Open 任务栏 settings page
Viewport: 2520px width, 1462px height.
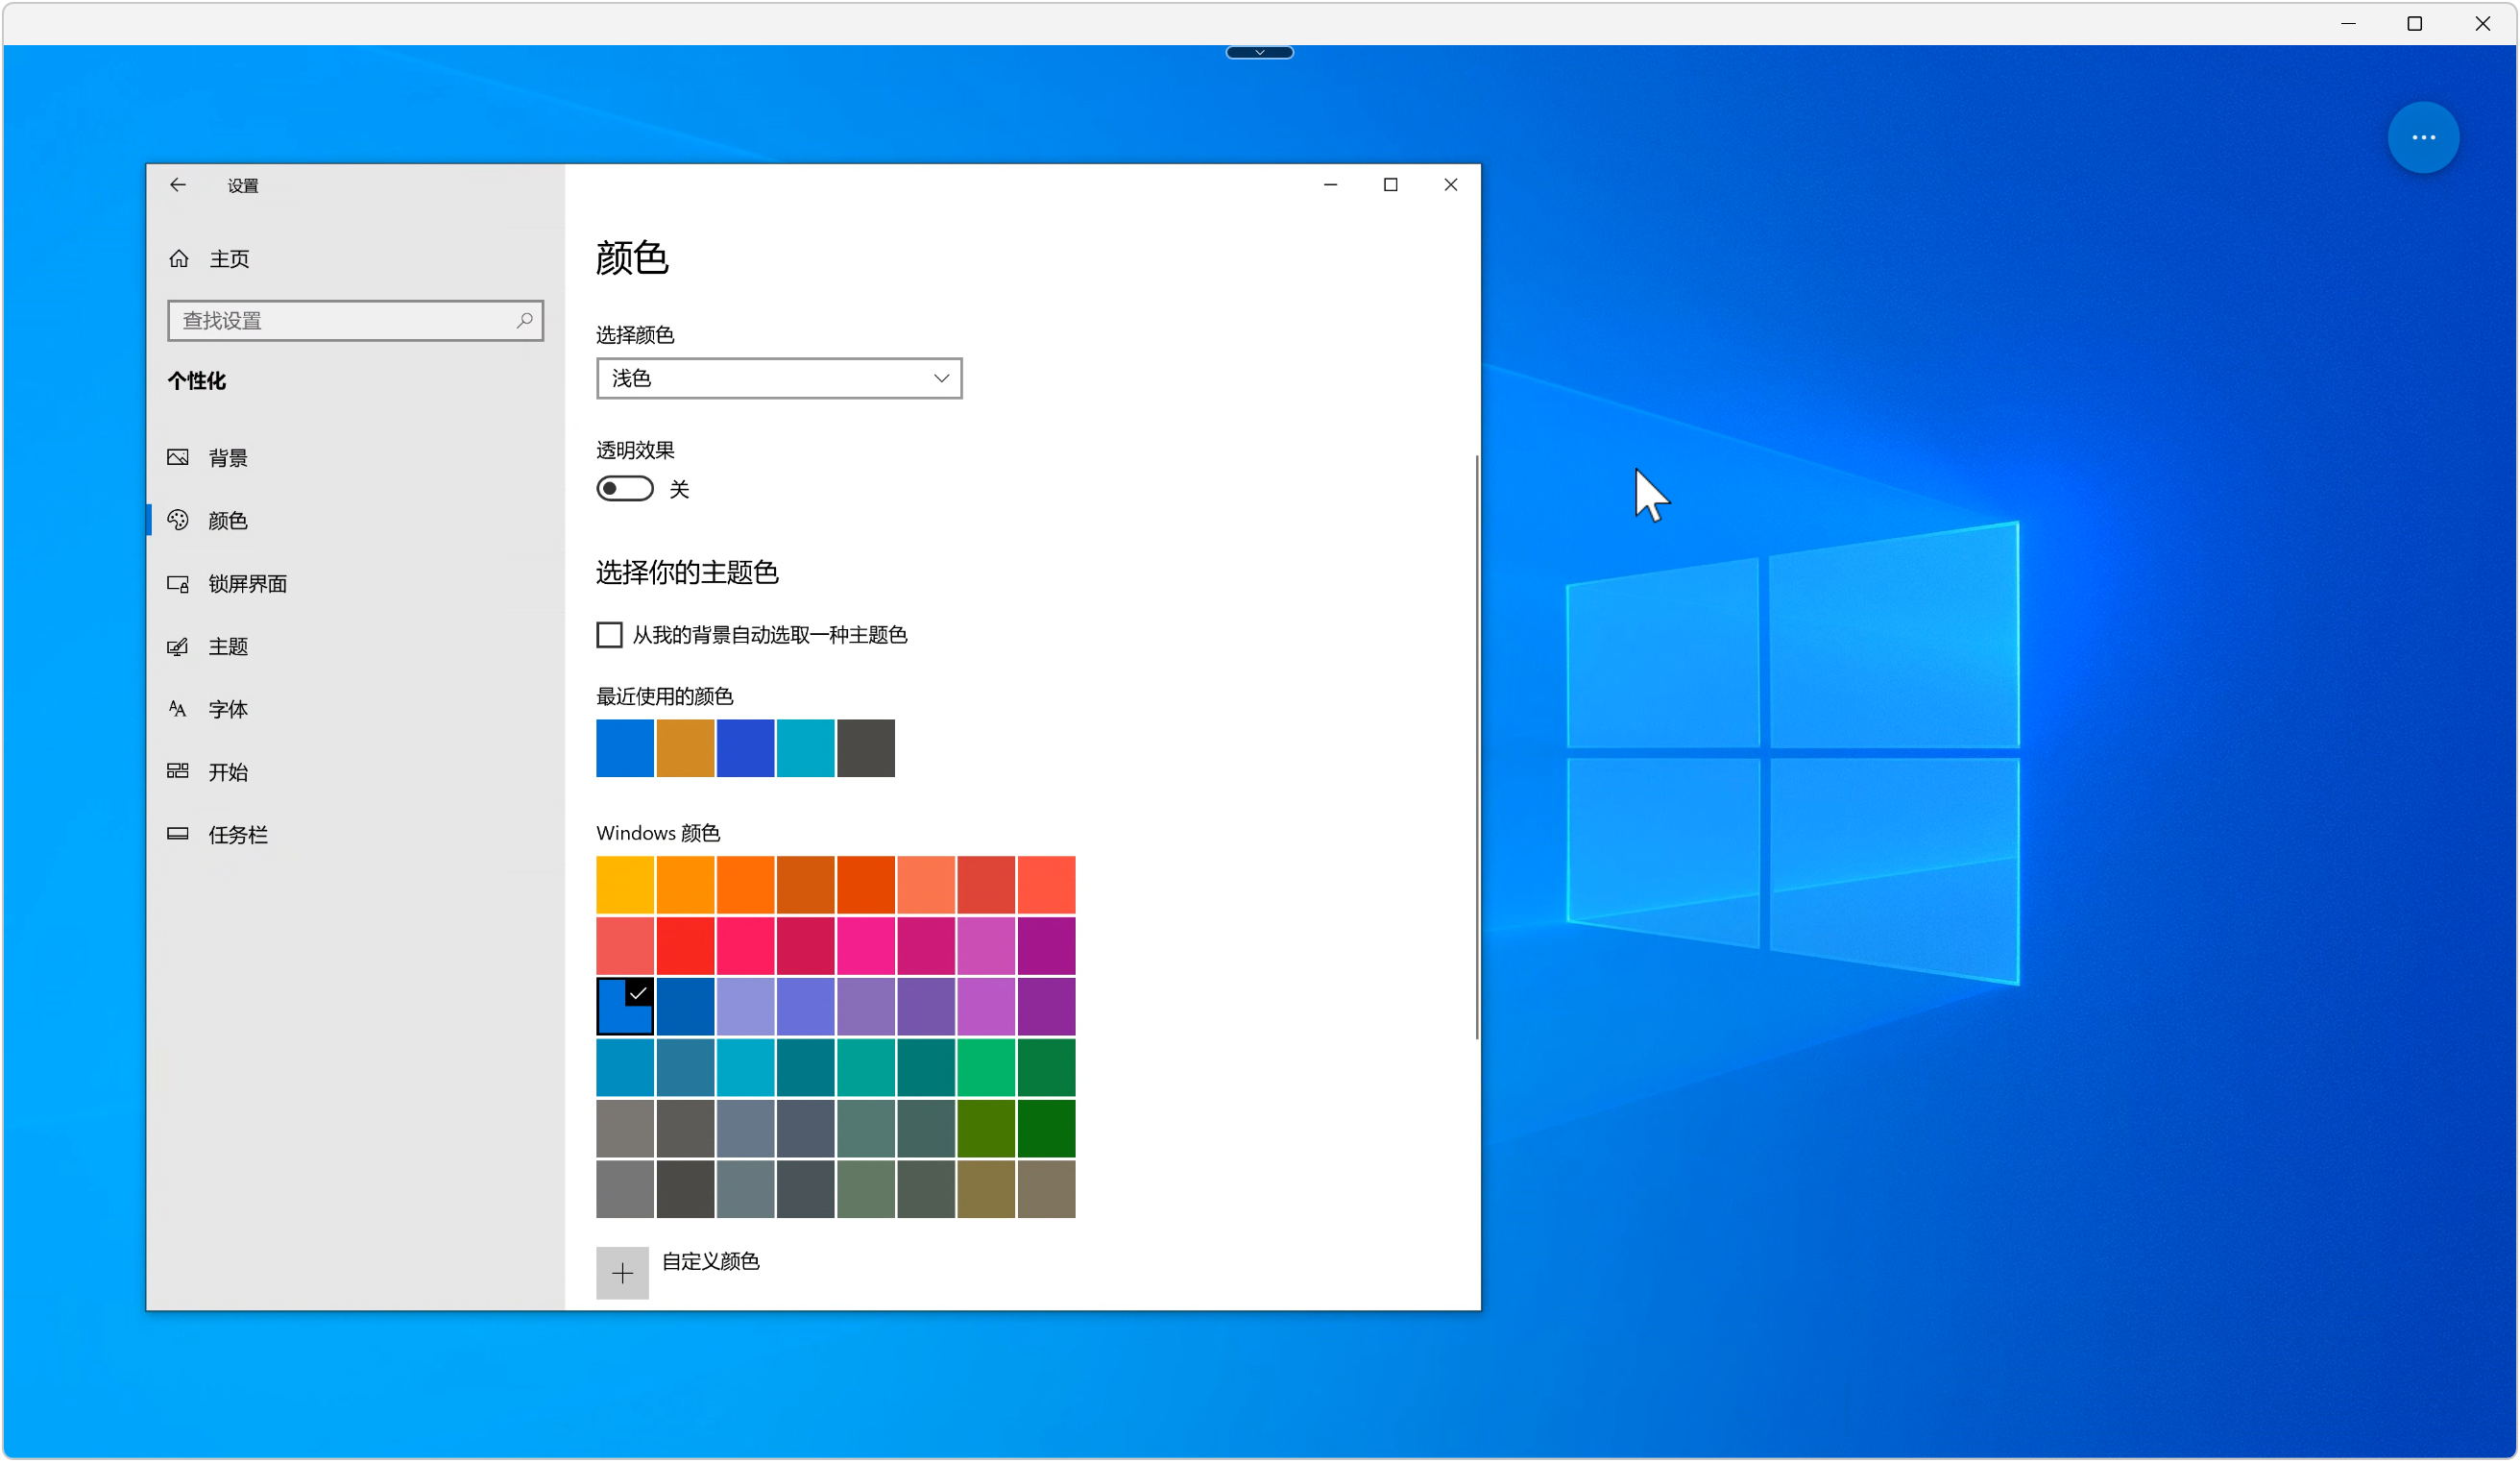(x=355, y=834)
